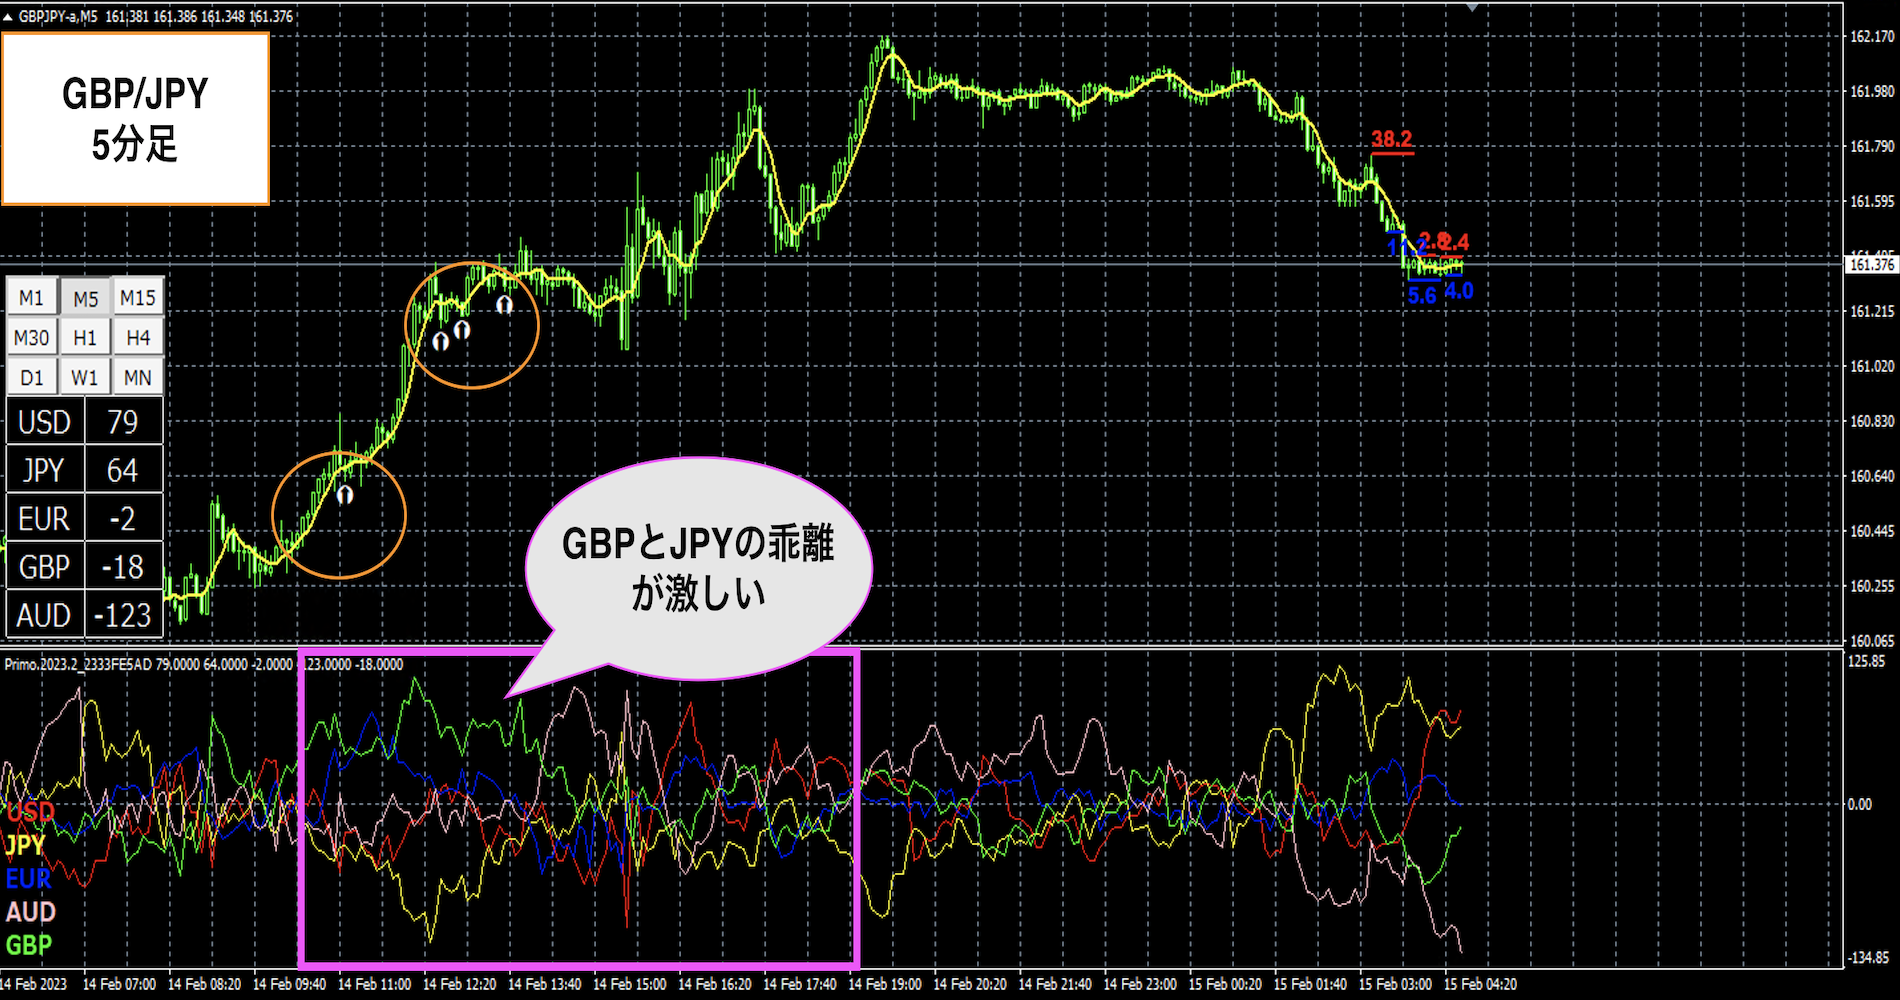
Task: Select the D1 daily timeframe
Action: click(32, 376)
